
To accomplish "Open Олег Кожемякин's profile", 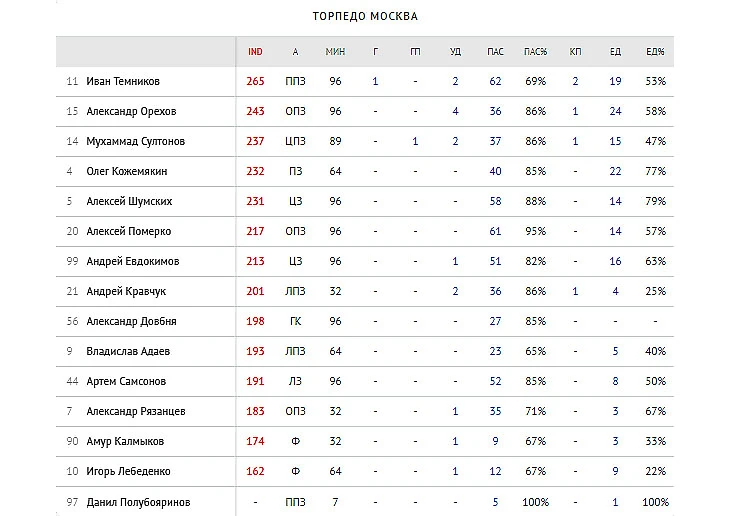I will (x=129, y=172).
